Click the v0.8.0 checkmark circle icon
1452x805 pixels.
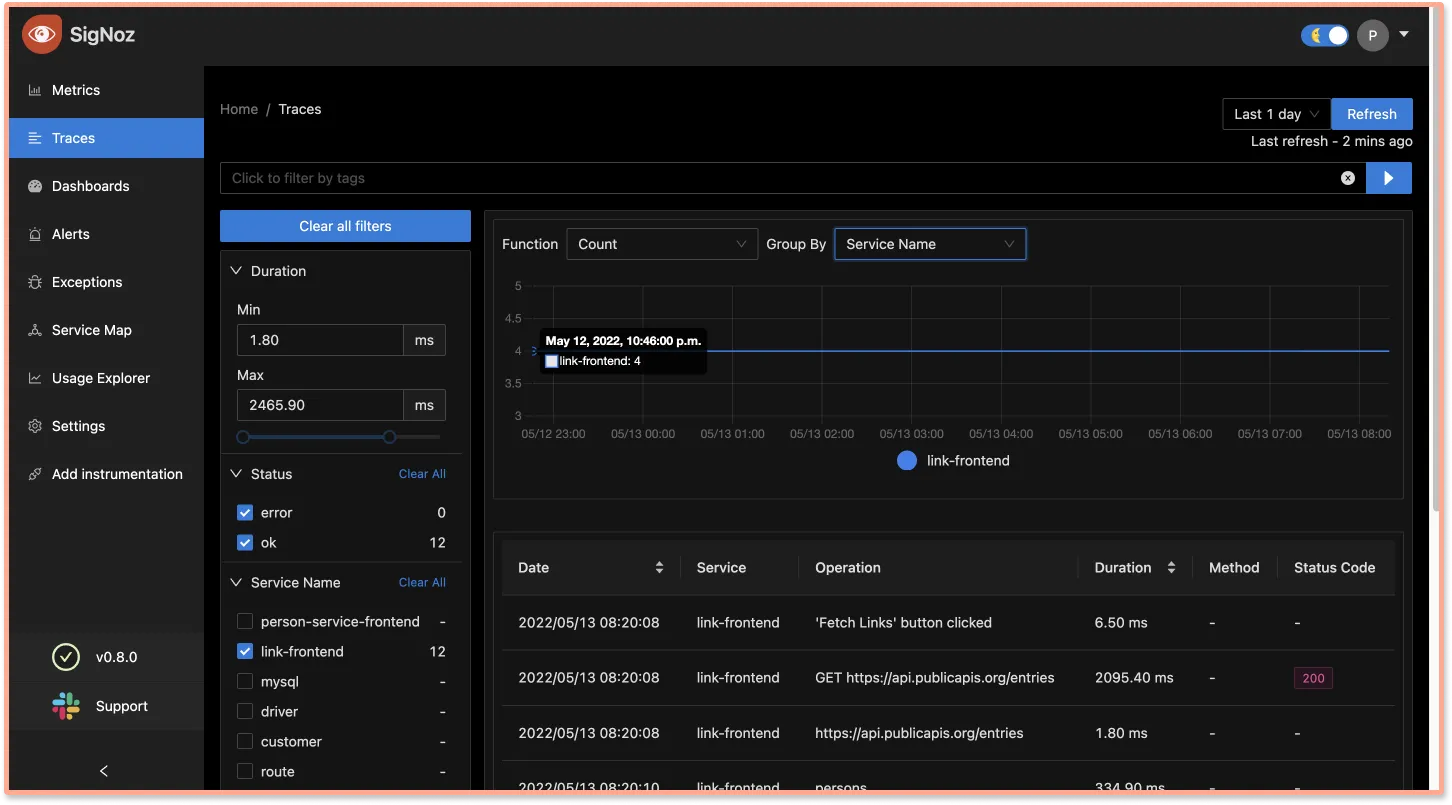65,657
